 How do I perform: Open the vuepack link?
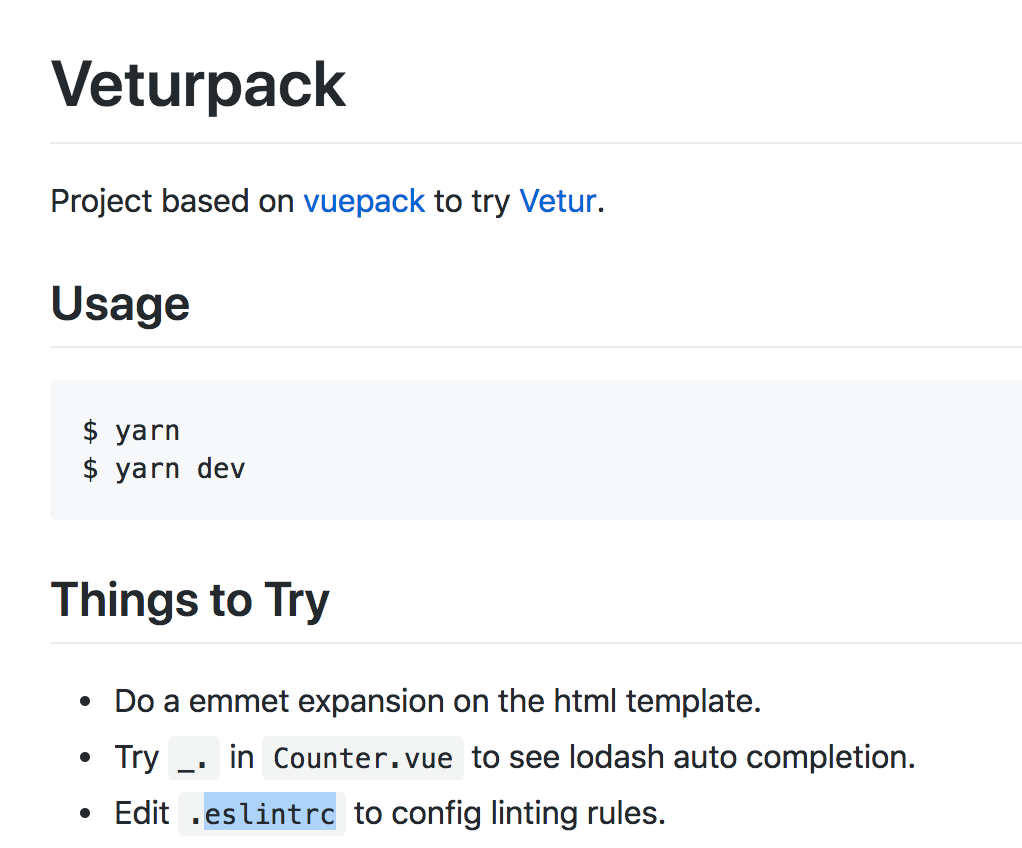(364, 201)
